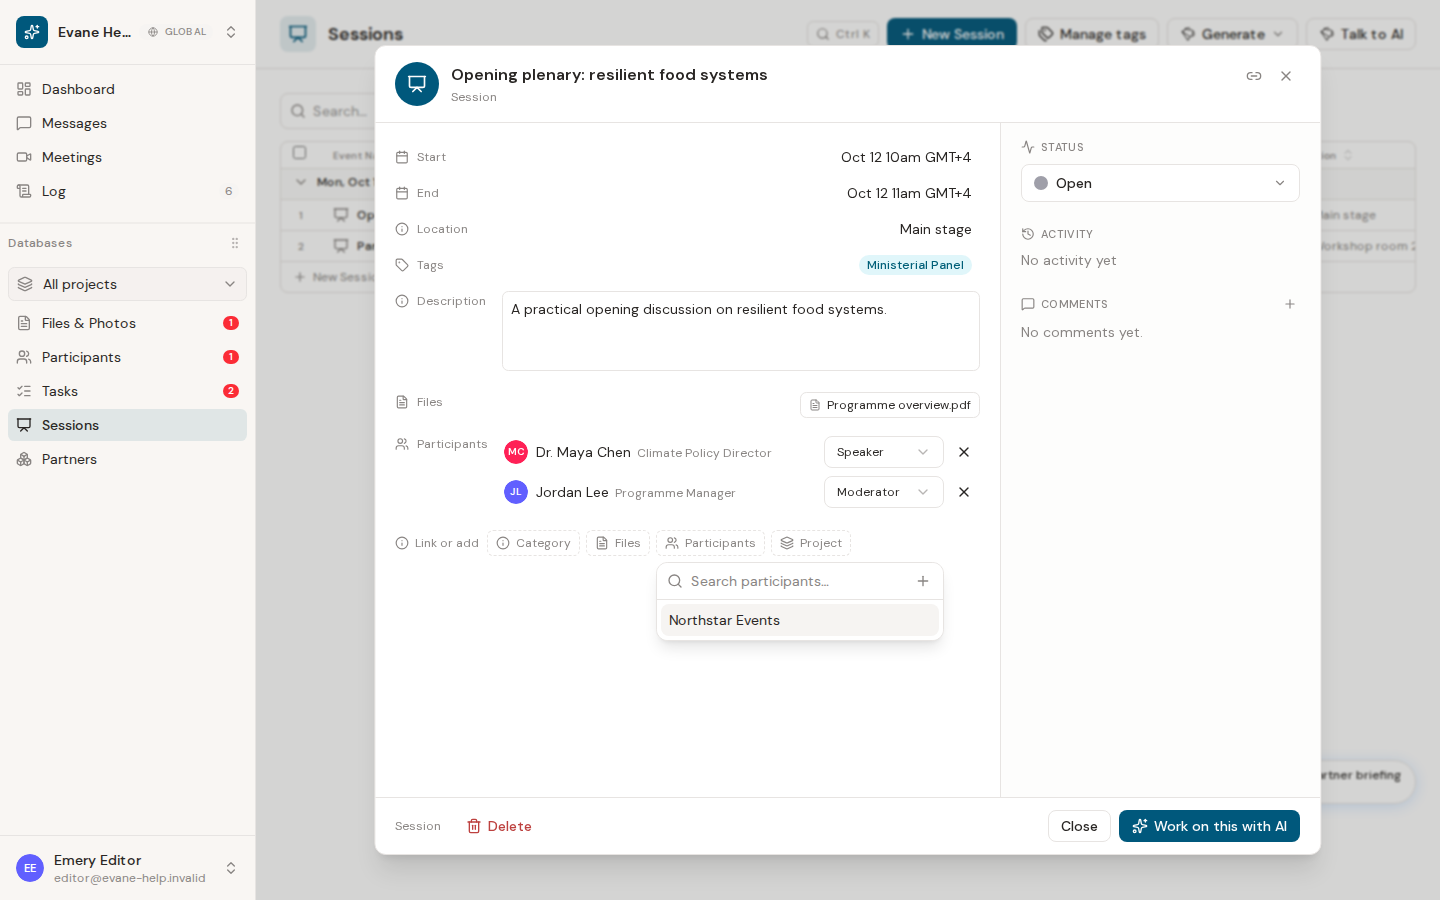Change Dr. Maya Chen's Speaker role dropdown
The height and width of the screenshot is (900, 1440).
pyautogui.click(x=884, y=452)
